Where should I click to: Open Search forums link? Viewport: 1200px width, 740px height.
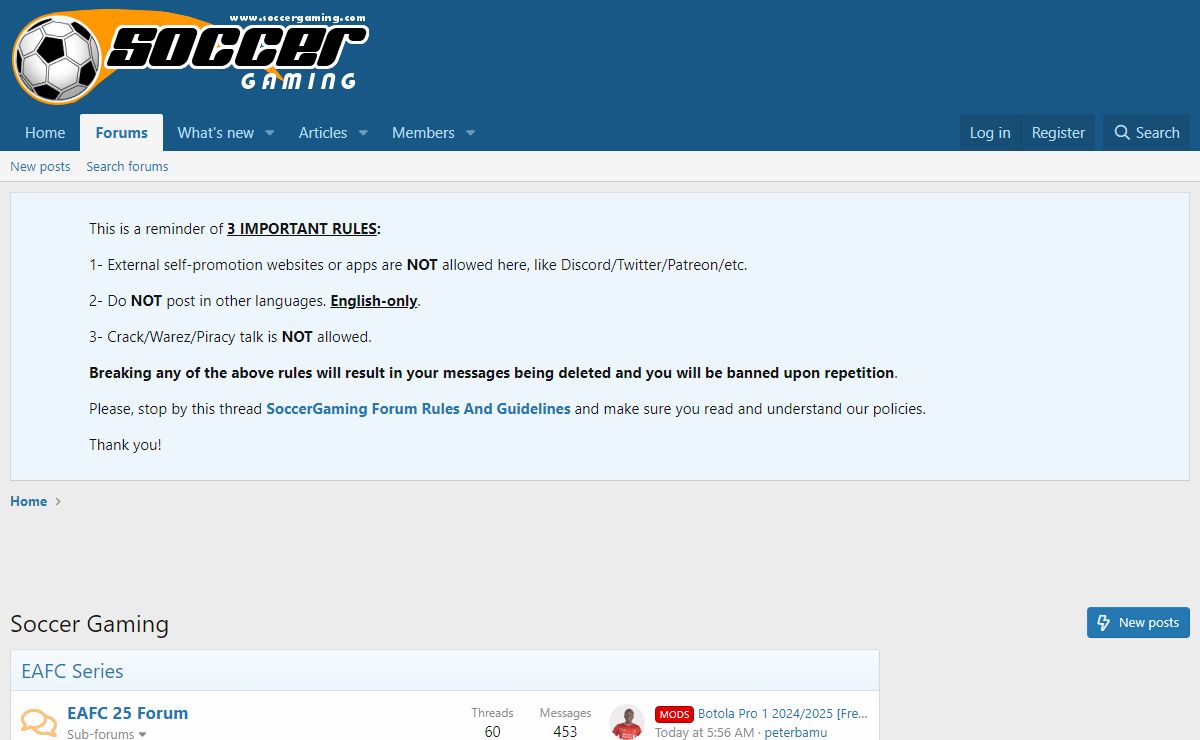pyautogui.click(x=127, y=166)
